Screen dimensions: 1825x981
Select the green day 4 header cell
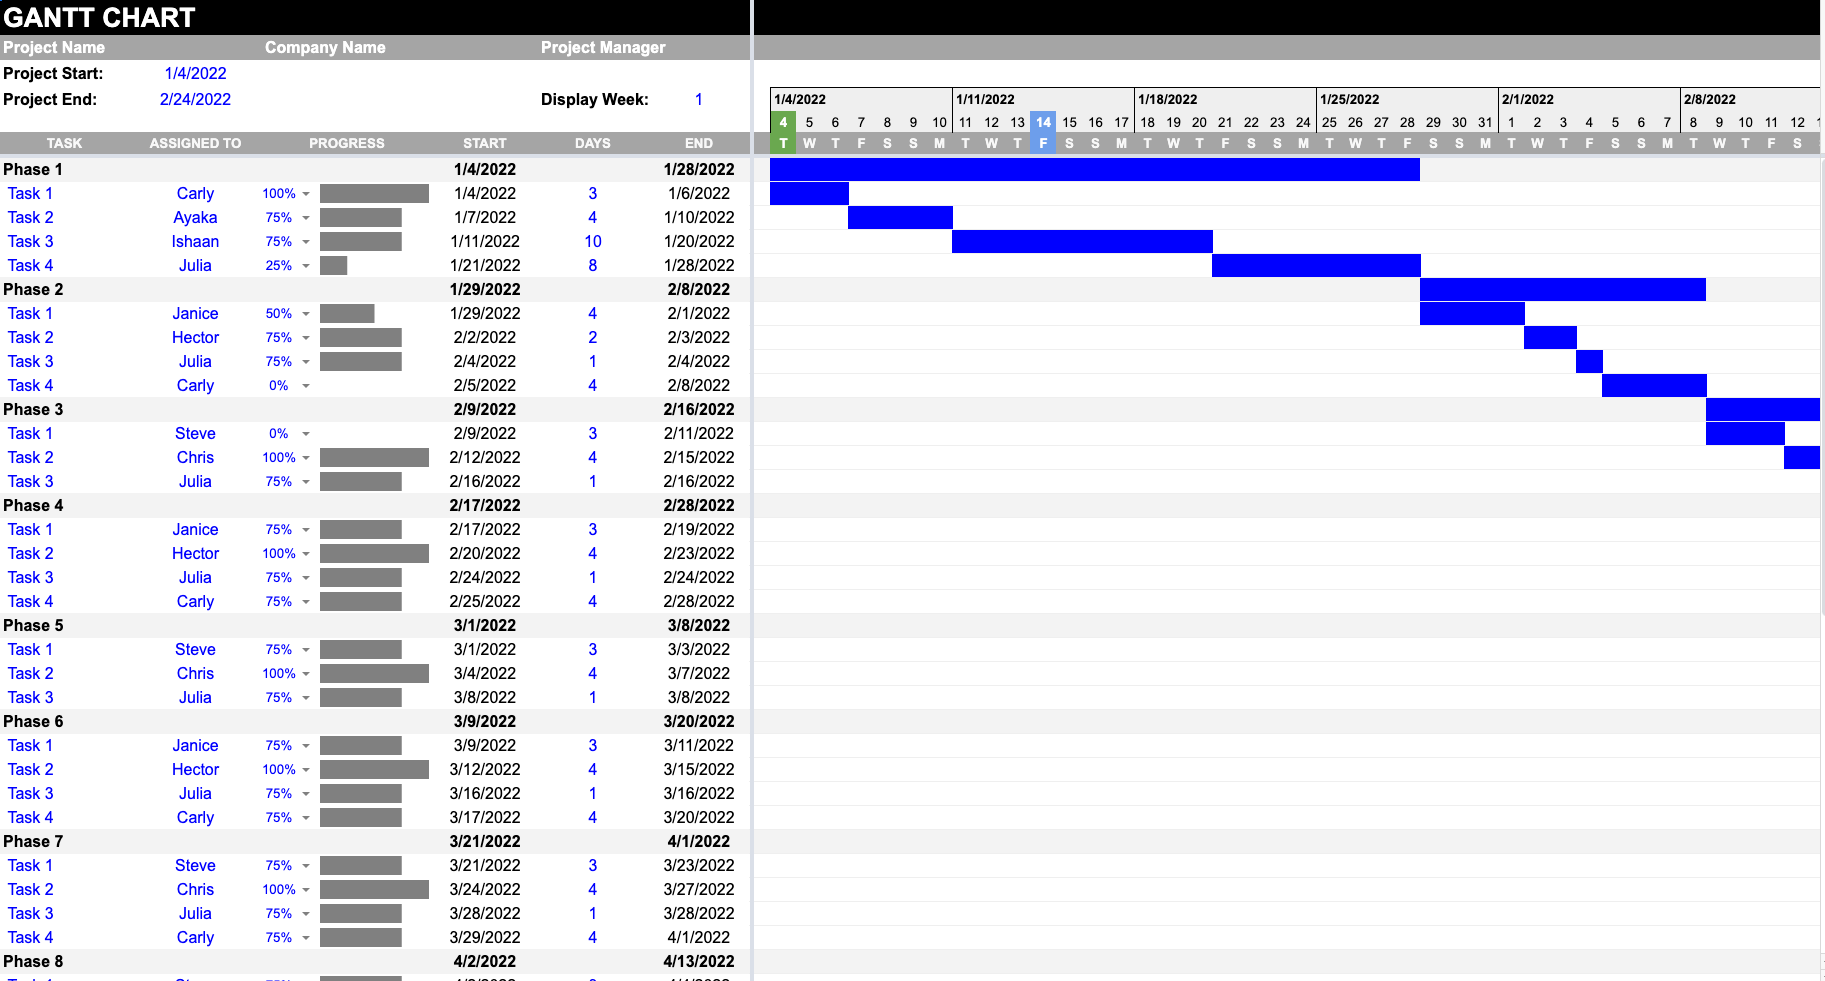tap(783, 121)
